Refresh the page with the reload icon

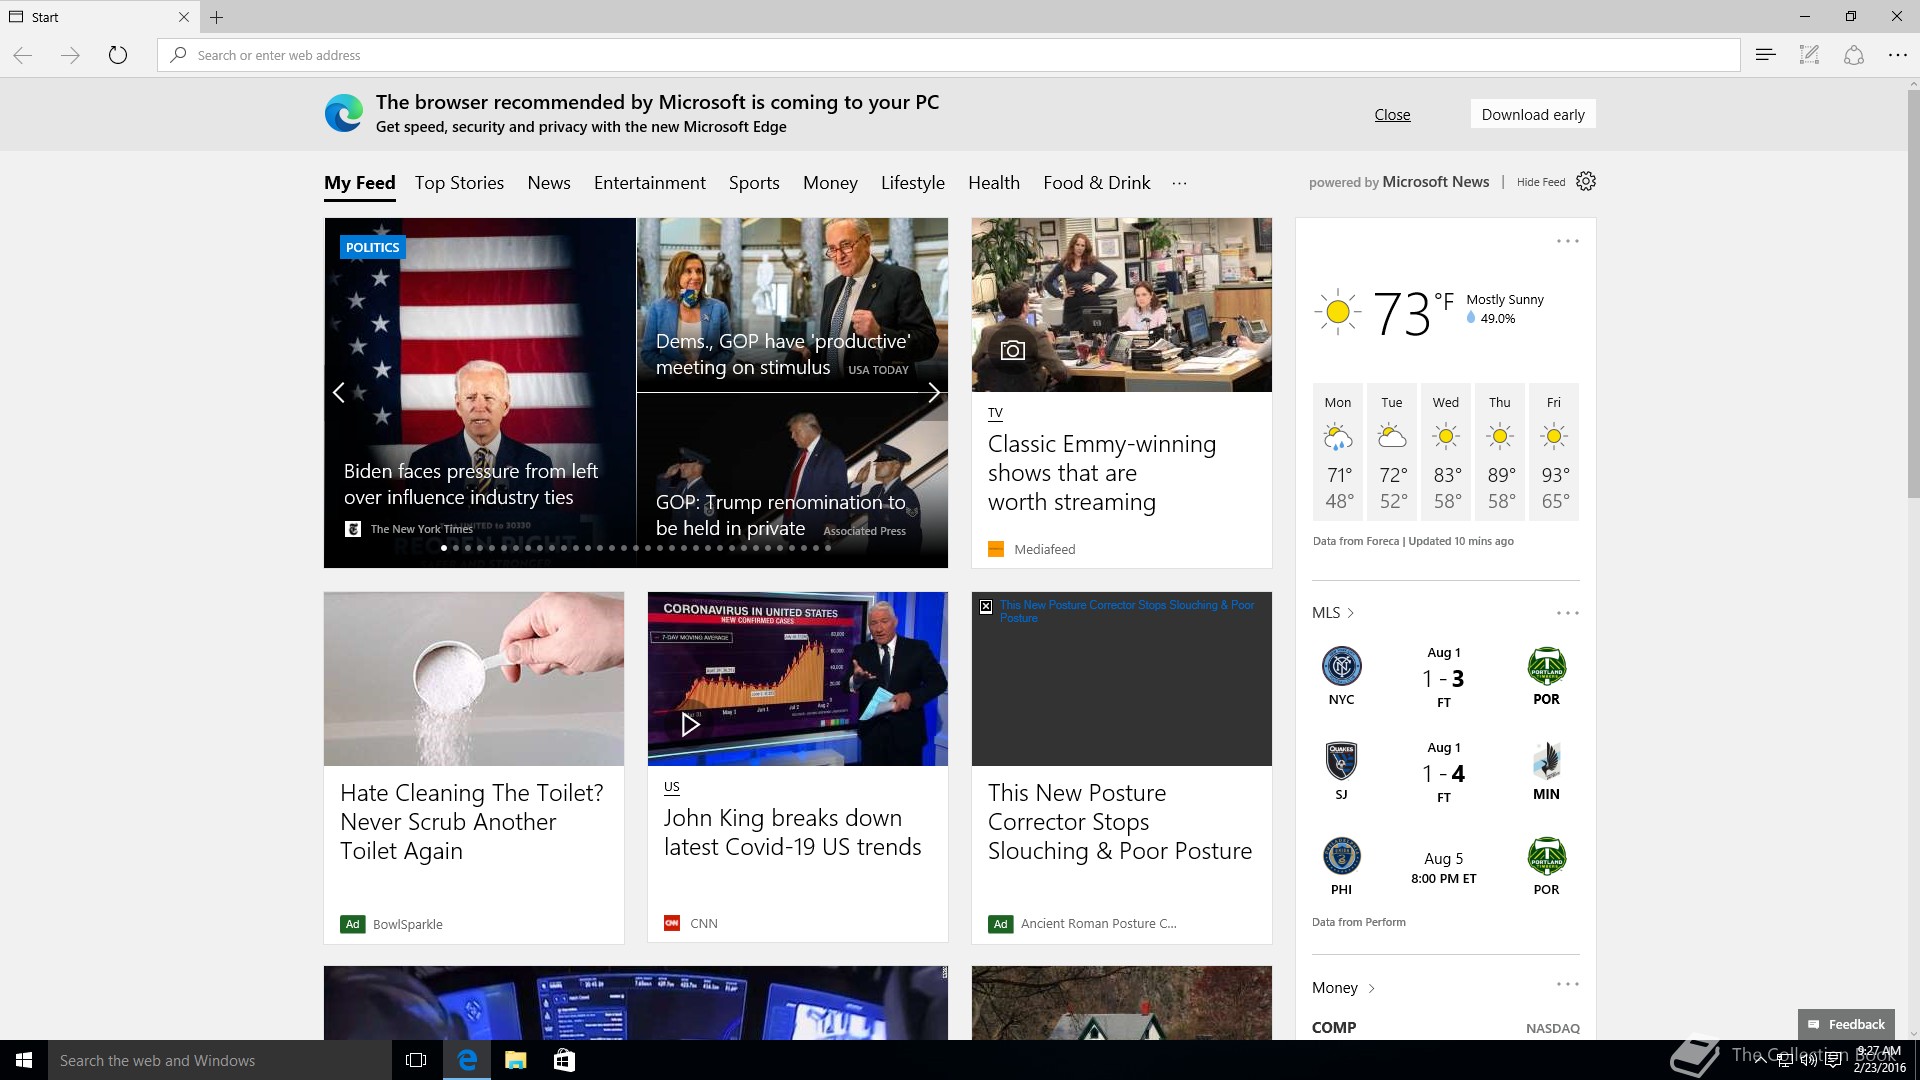point(118,55)
